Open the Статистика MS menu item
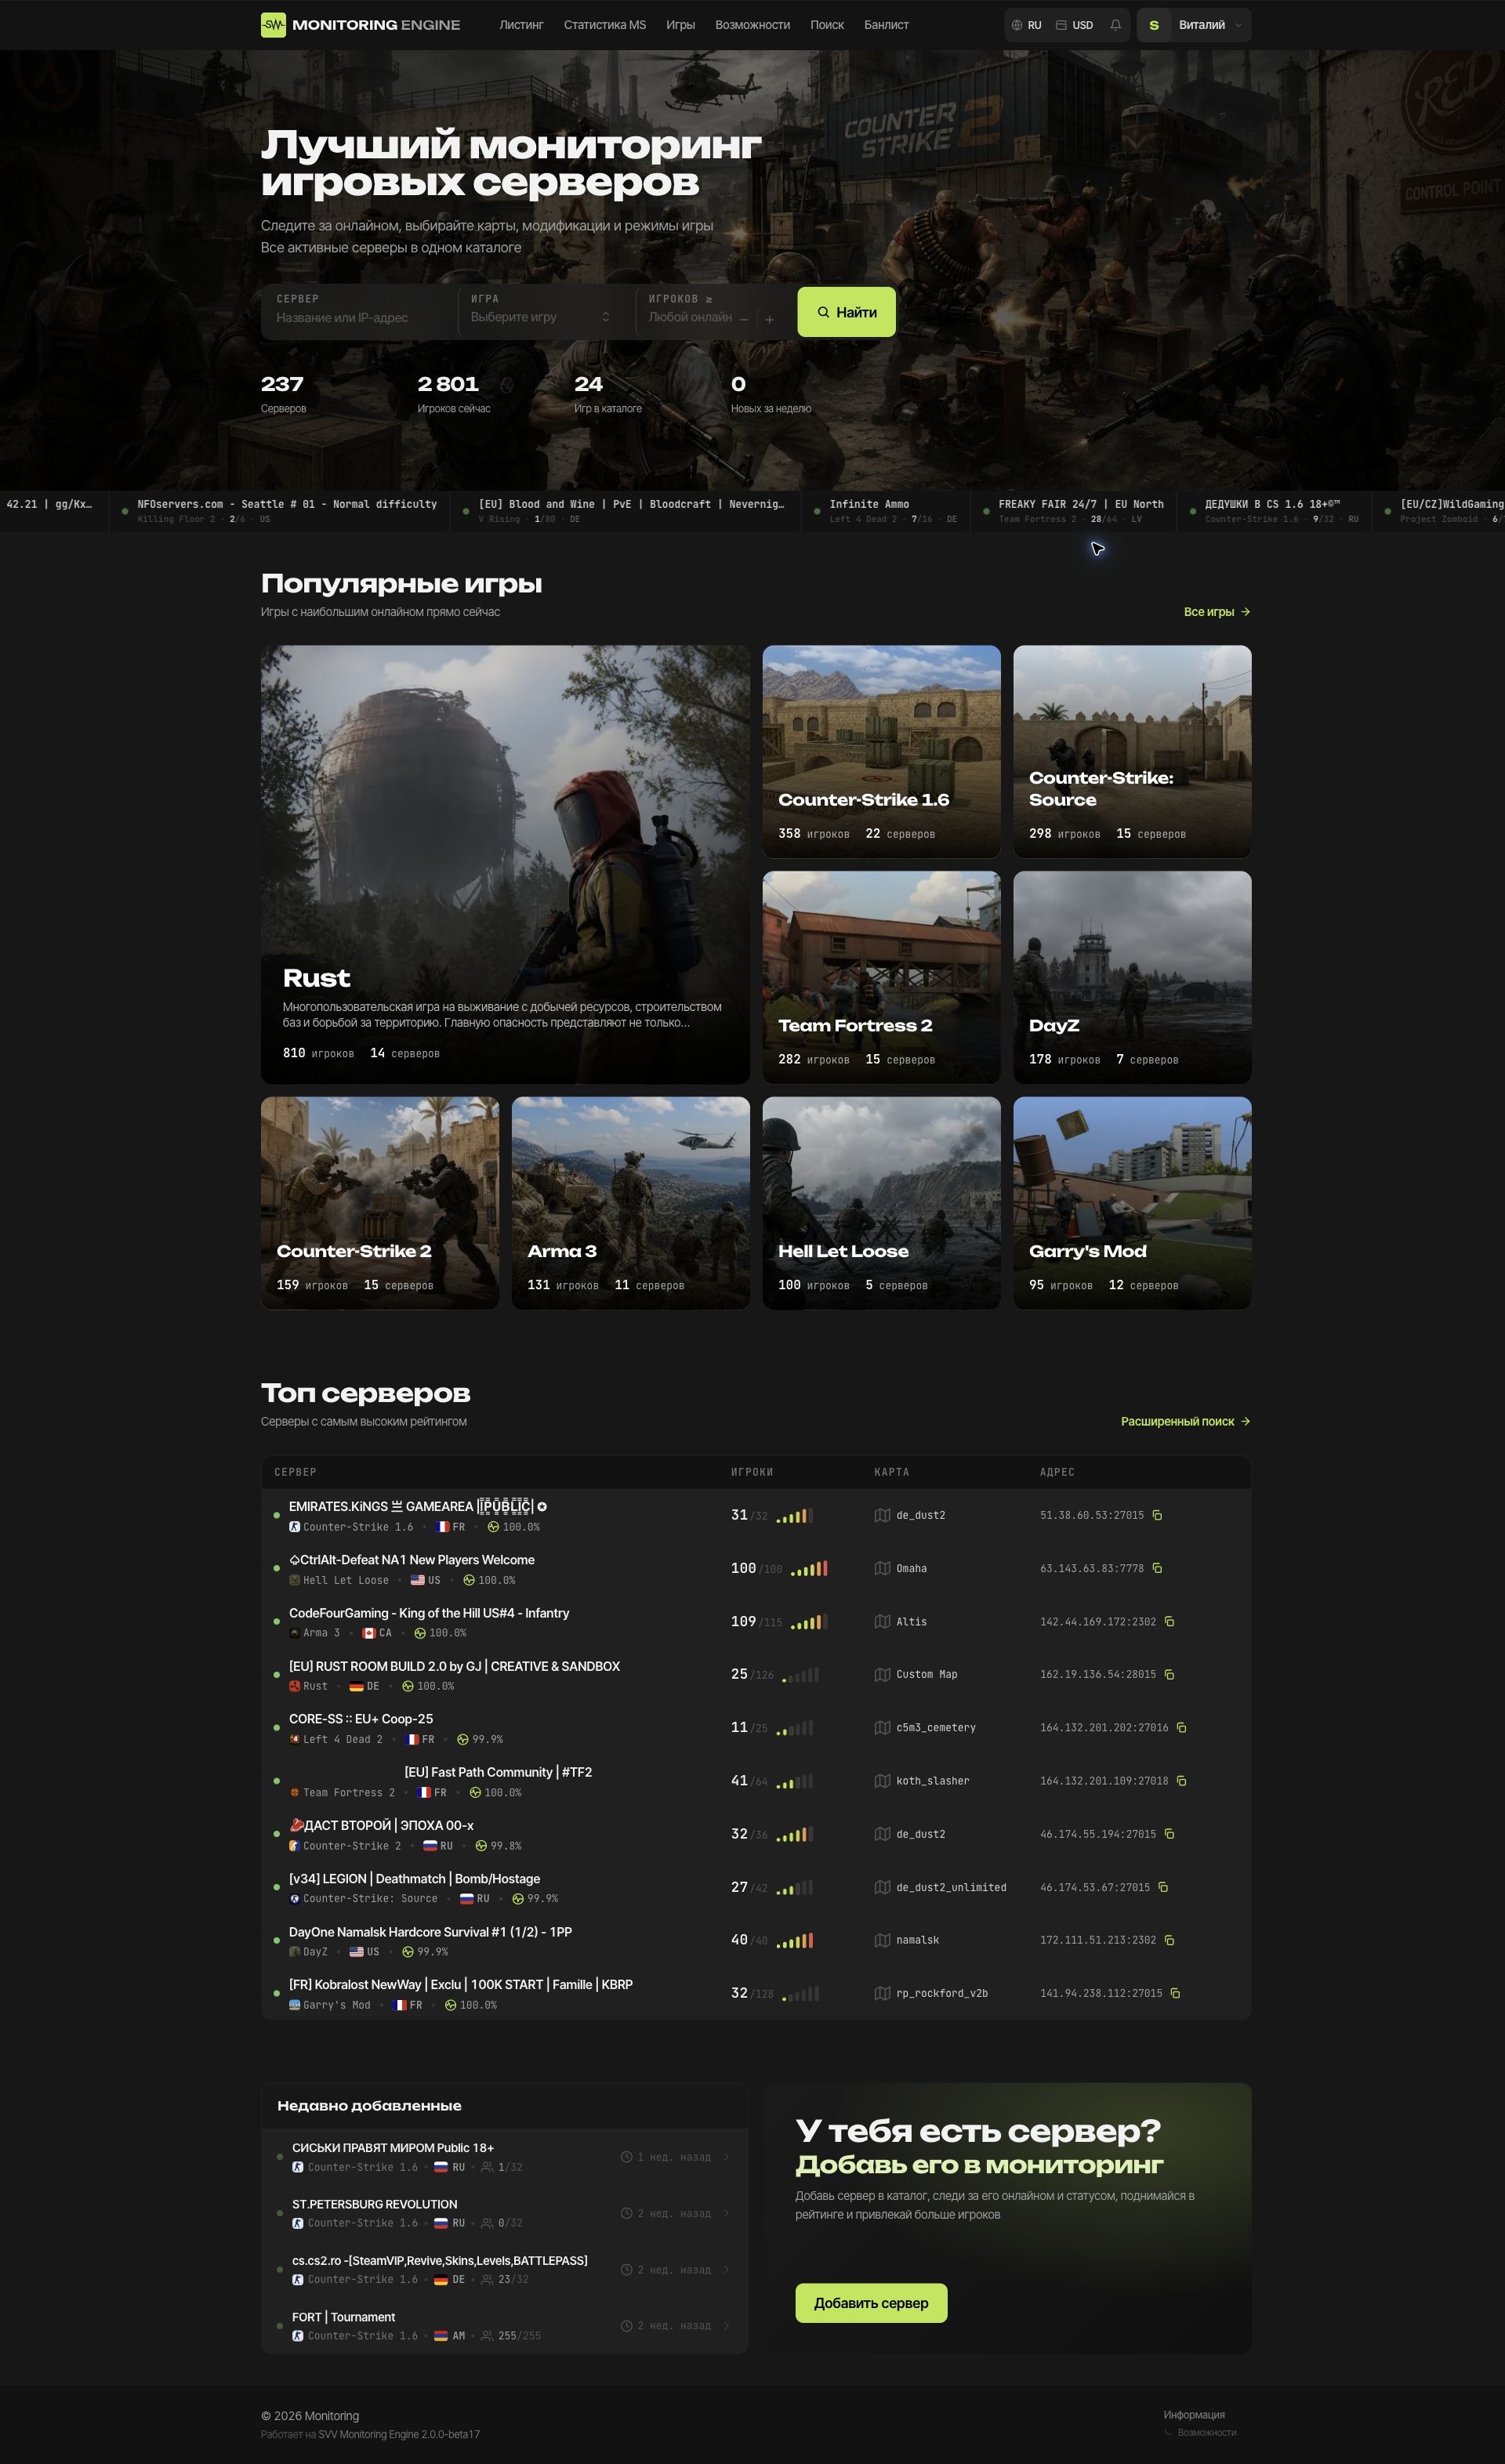 [x=604, y=25]
